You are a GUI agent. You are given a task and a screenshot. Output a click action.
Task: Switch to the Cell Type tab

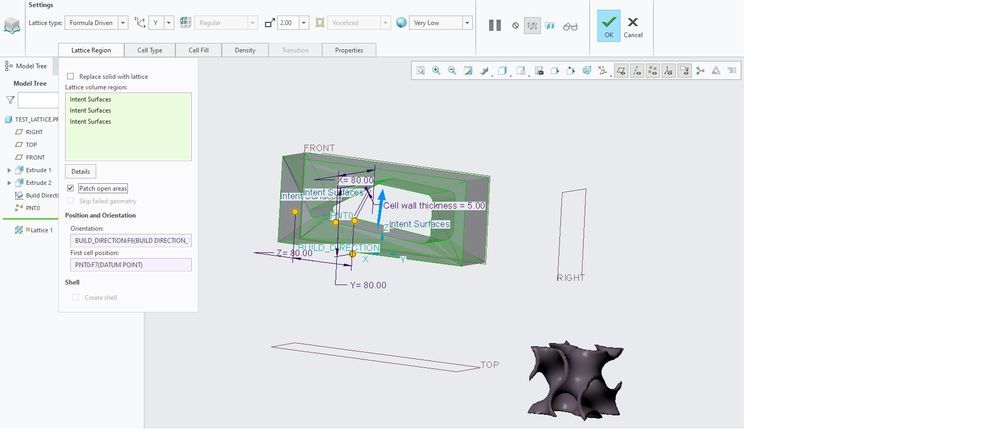point(150,50)
